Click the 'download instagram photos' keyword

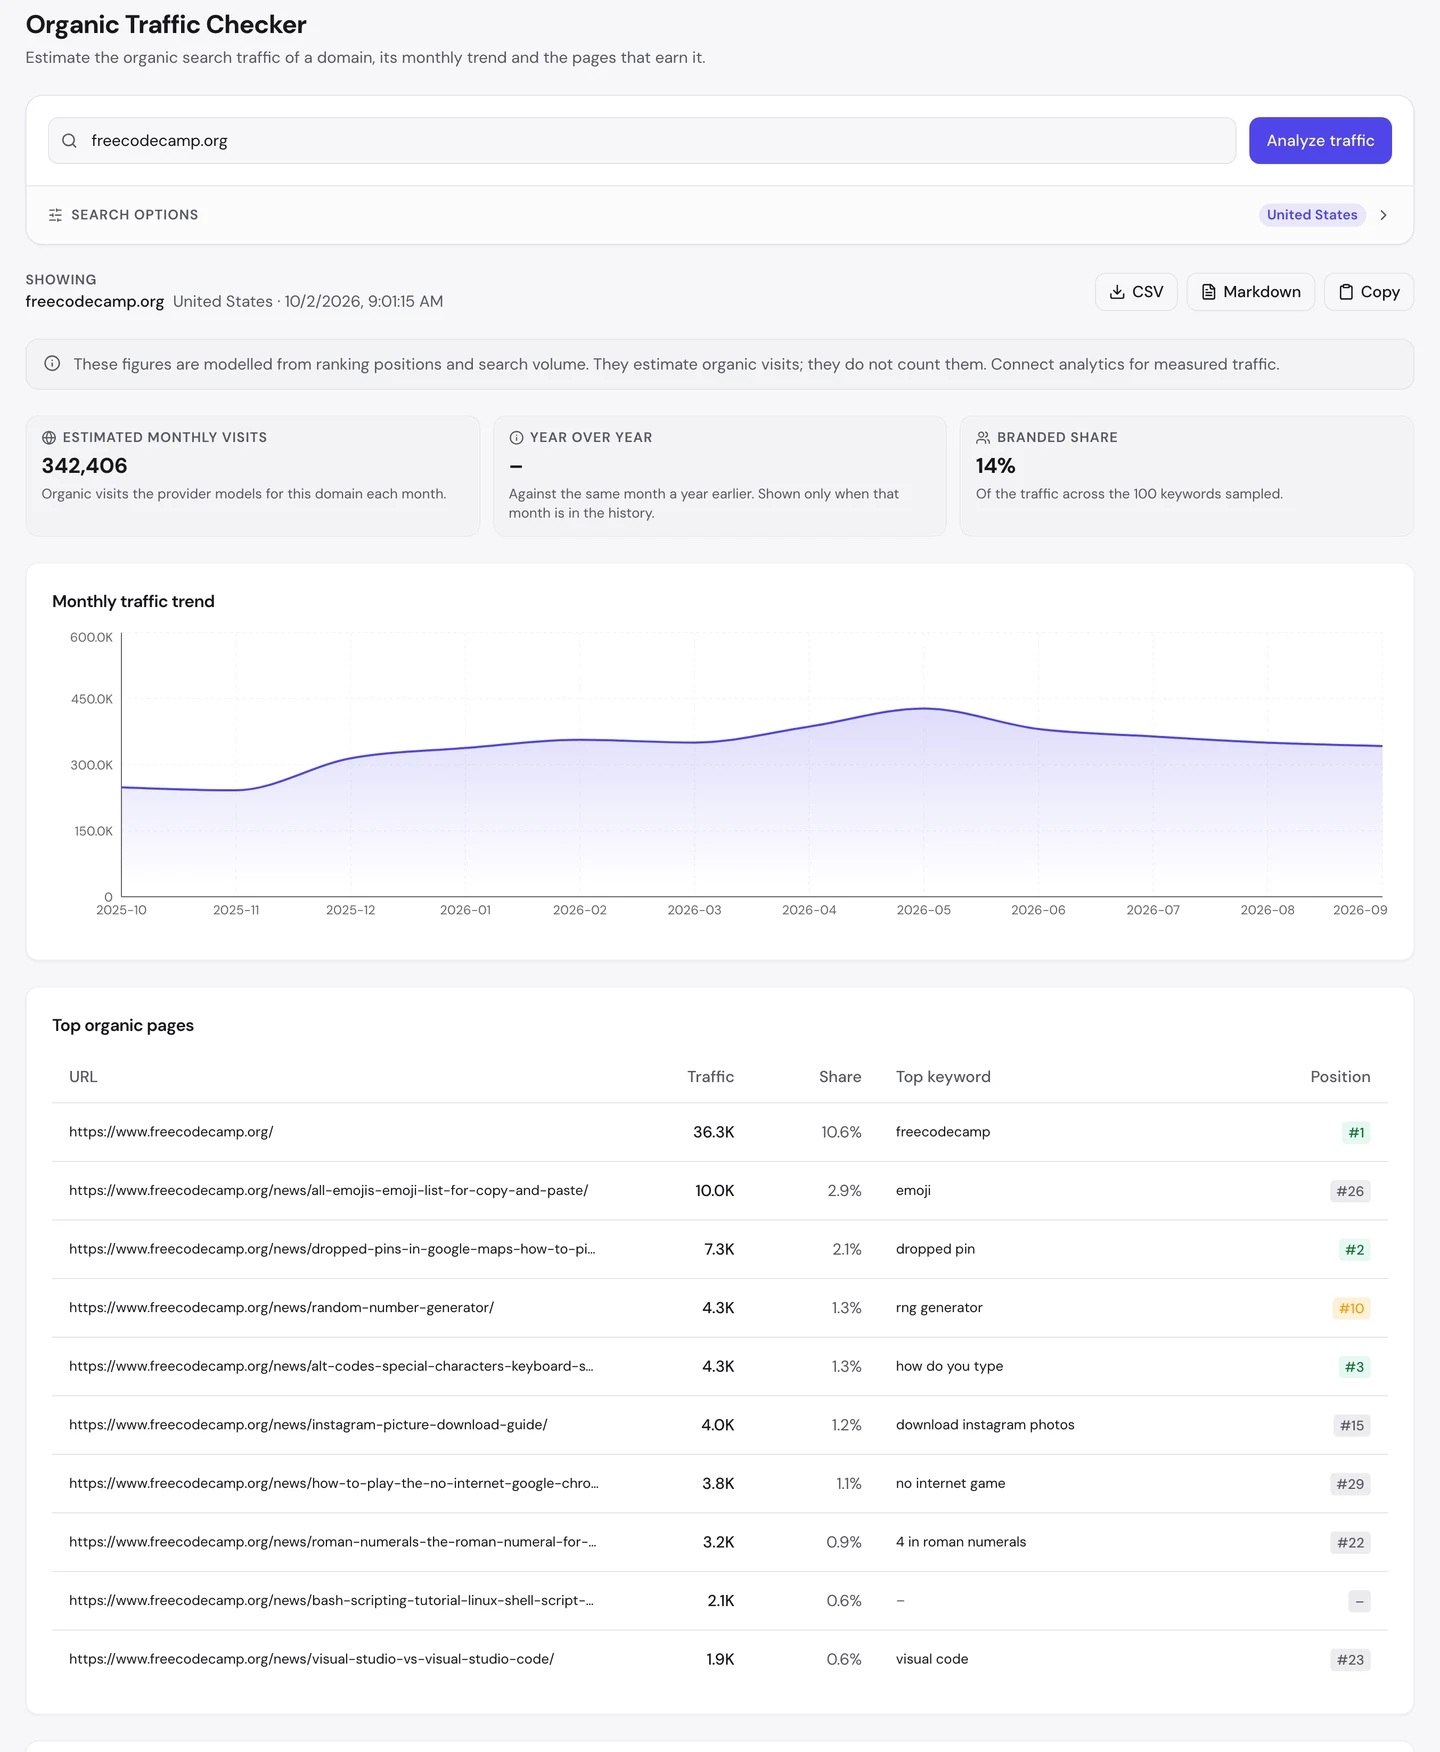(985, 1425)
